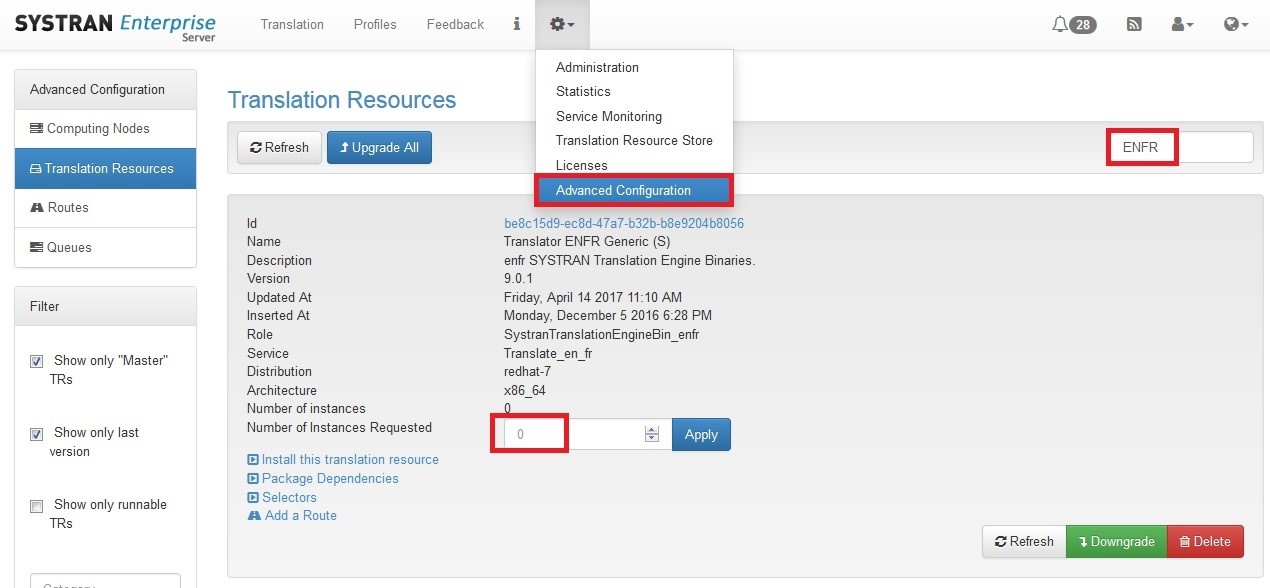Screen dimensions: 1270x588
Task: Select the service value Translate_en_fr
Action: coord(548,353)
